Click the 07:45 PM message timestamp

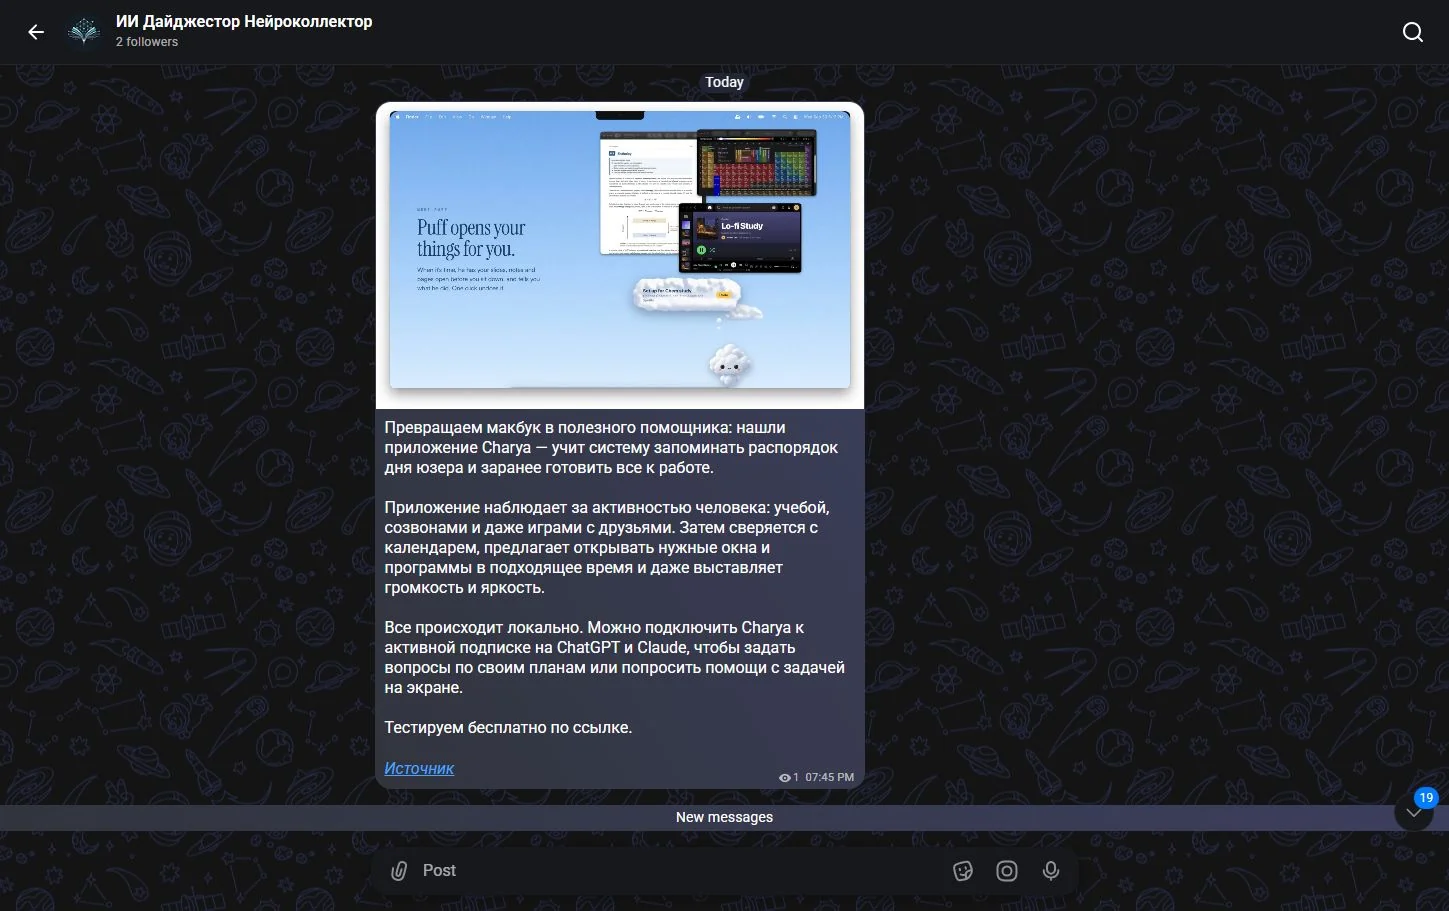coord(829,777)
